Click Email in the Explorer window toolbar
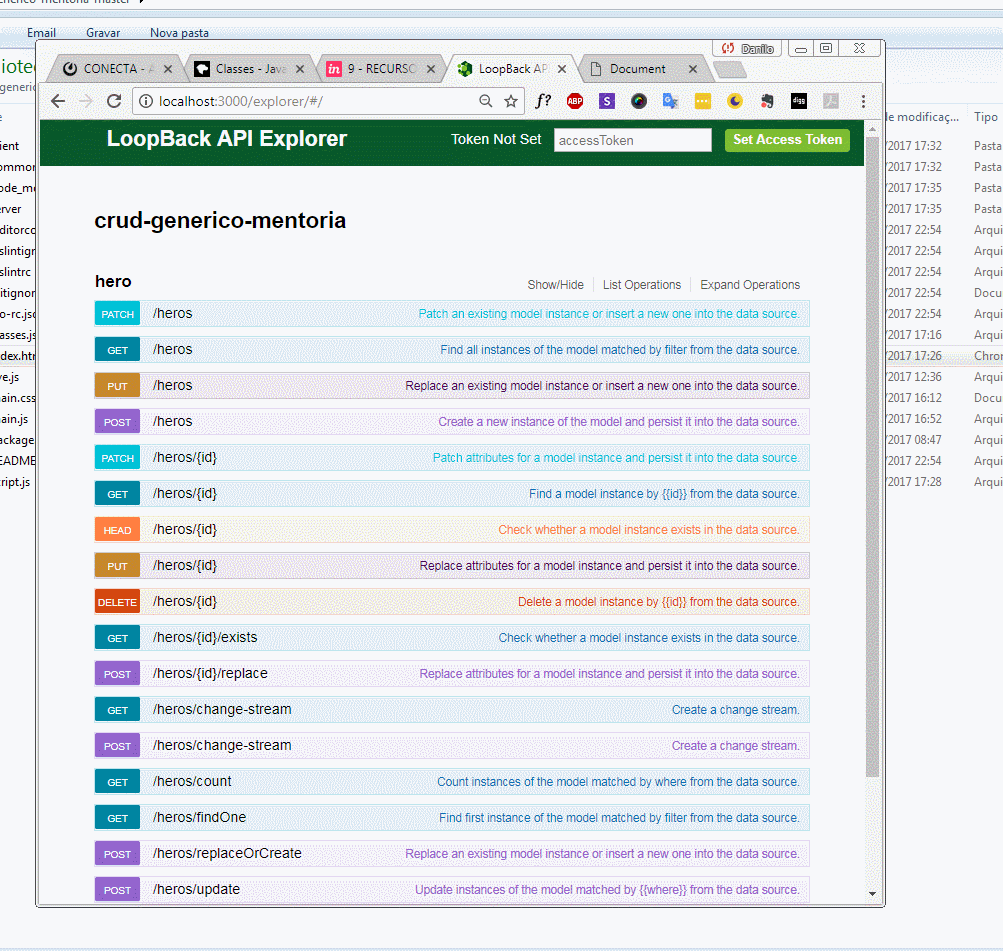Screen dimensions: 1003x951 click(x=41, y=33)
